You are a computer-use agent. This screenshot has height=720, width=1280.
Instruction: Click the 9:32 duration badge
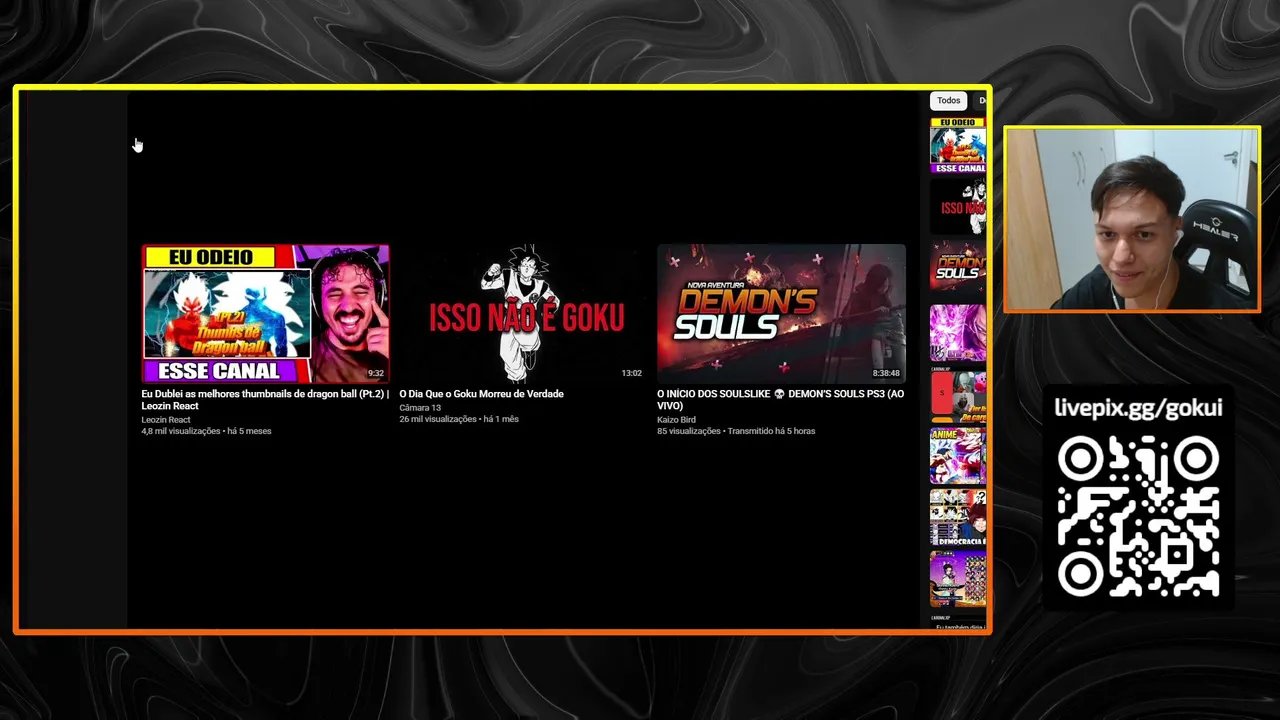click(375, 374)
